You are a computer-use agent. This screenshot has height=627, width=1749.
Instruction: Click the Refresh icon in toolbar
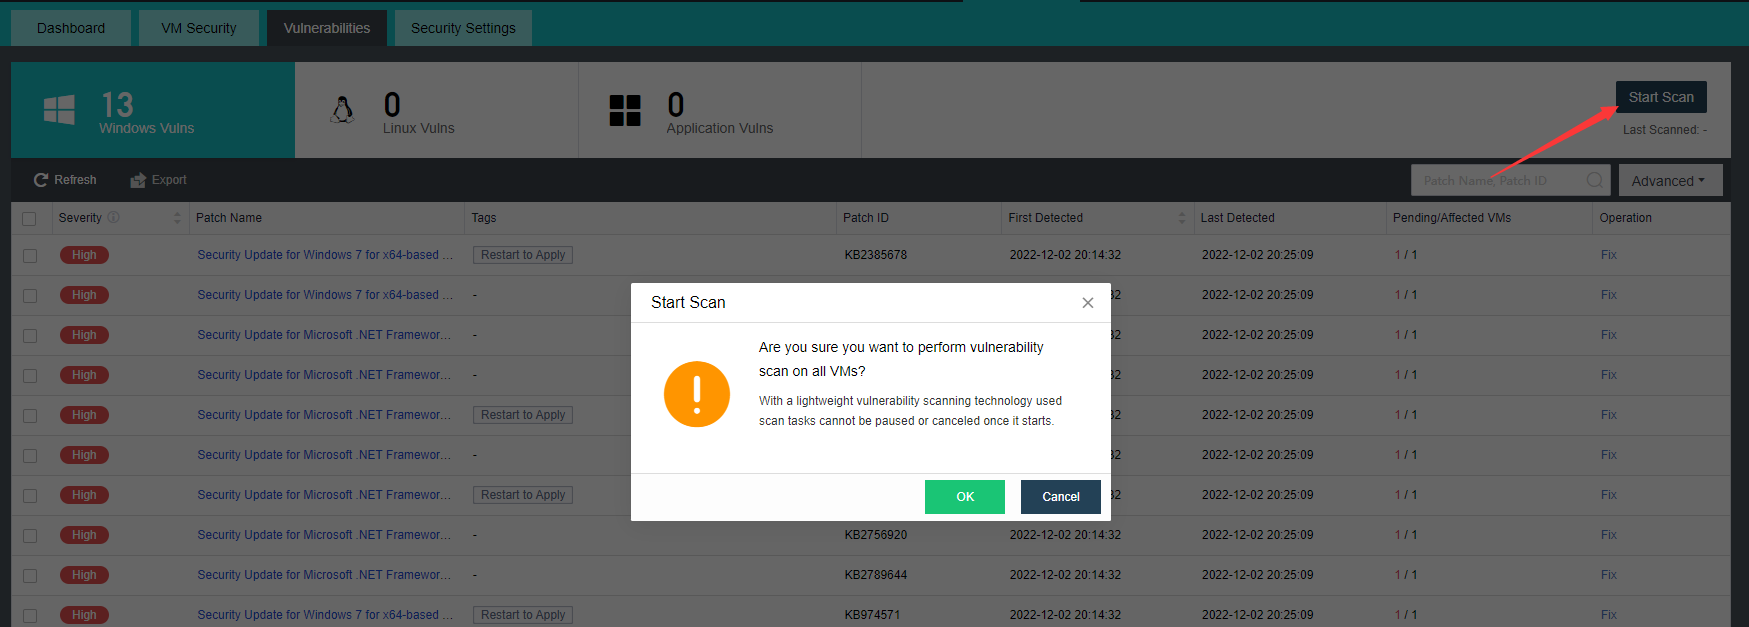pyautogui.click(x=41, y=180)
